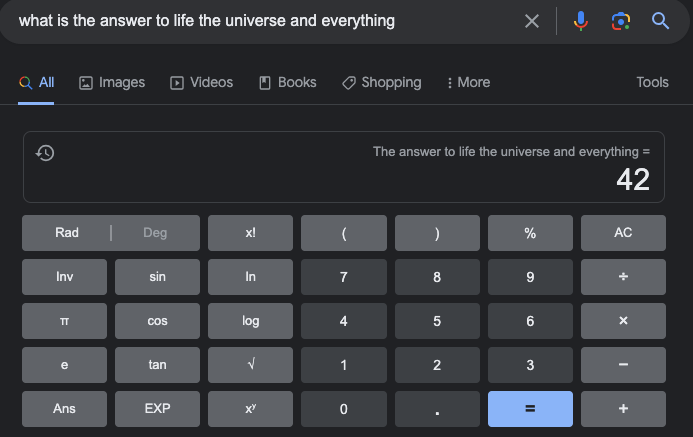Toggle the Inv inverse functions key

pos(64,277)
